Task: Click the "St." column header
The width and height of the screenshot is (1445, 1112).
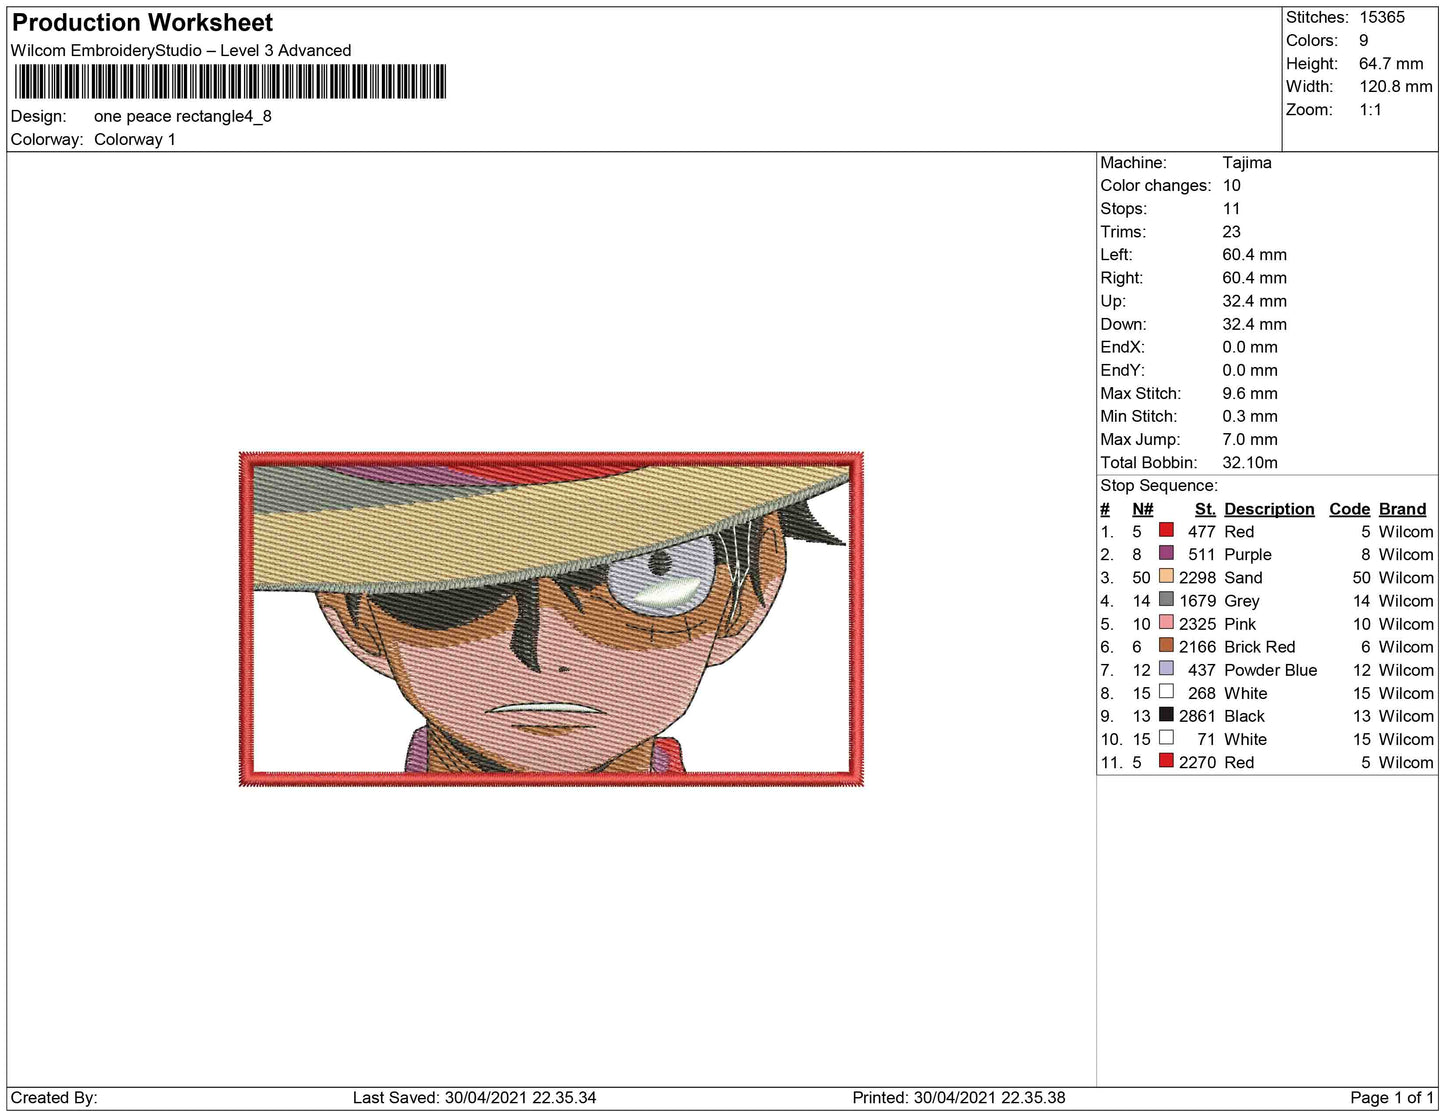Action: pyautogui.click(x=1205, y=508)
